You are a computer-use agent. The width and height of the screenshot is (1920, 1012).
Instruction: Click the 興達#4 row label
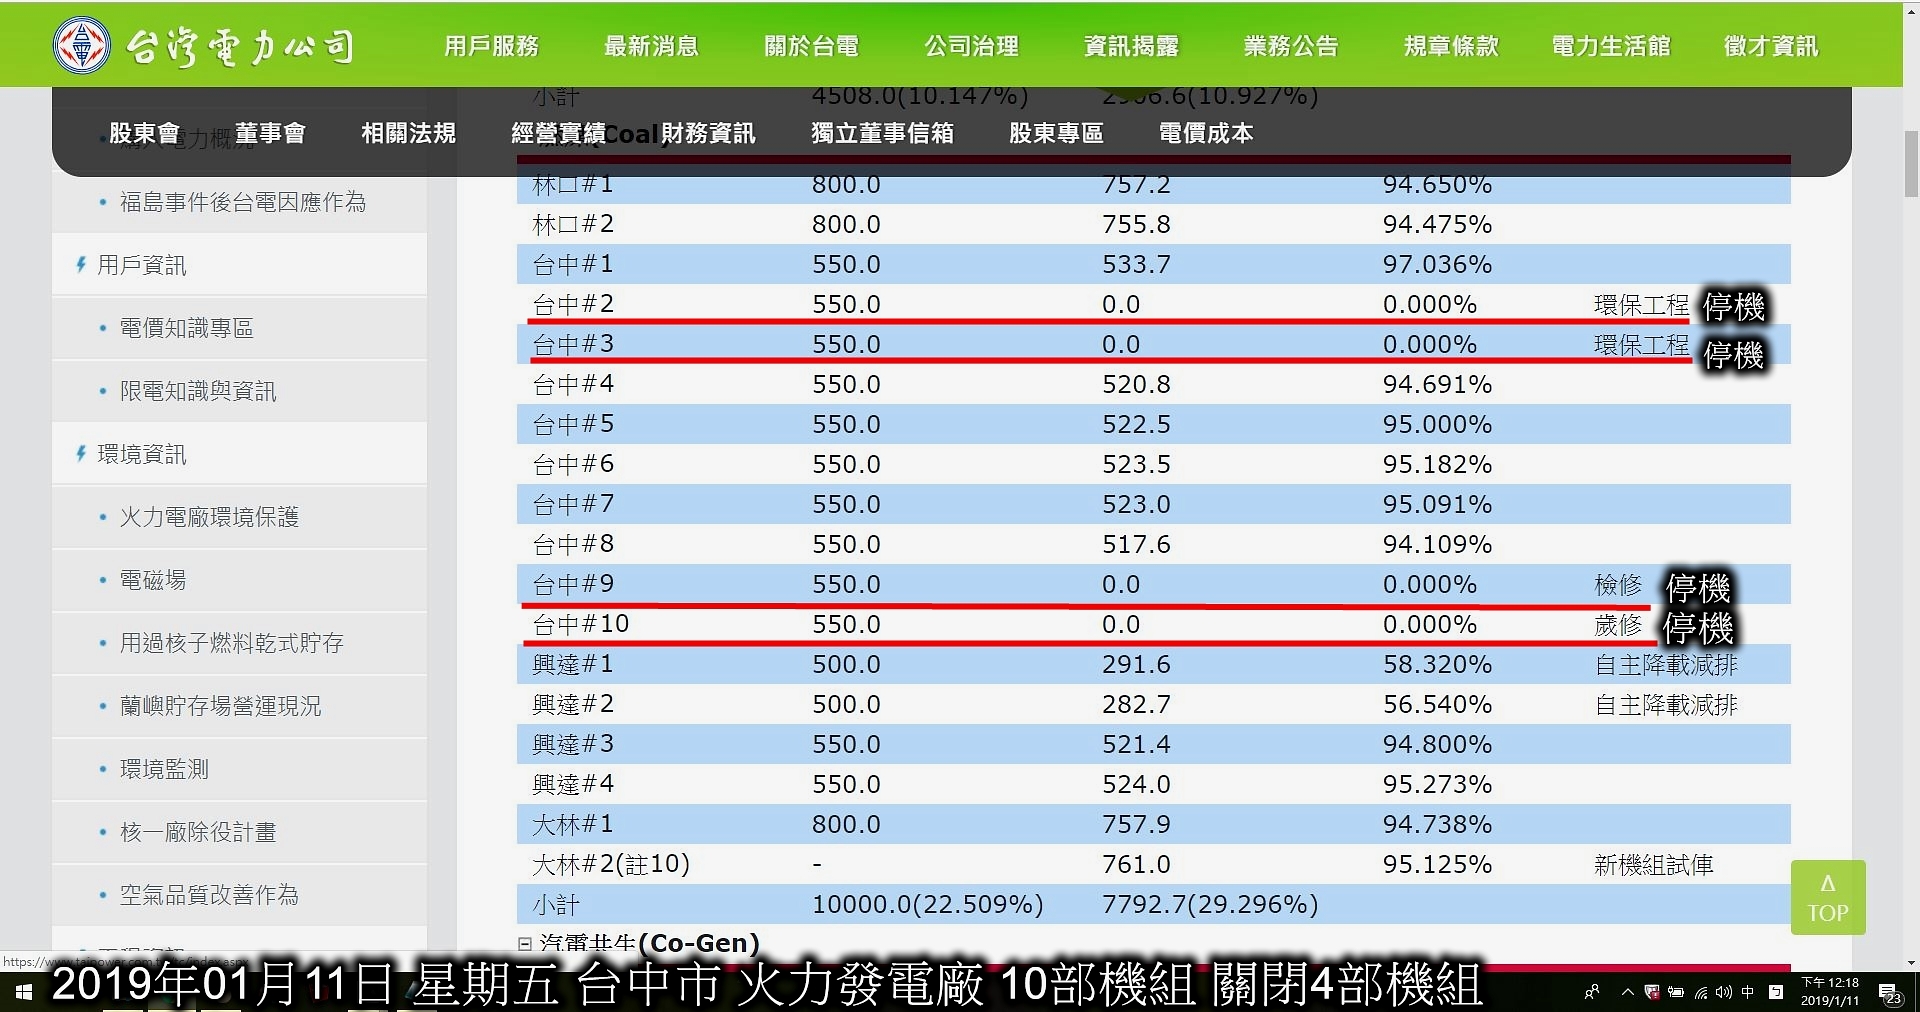573,784
